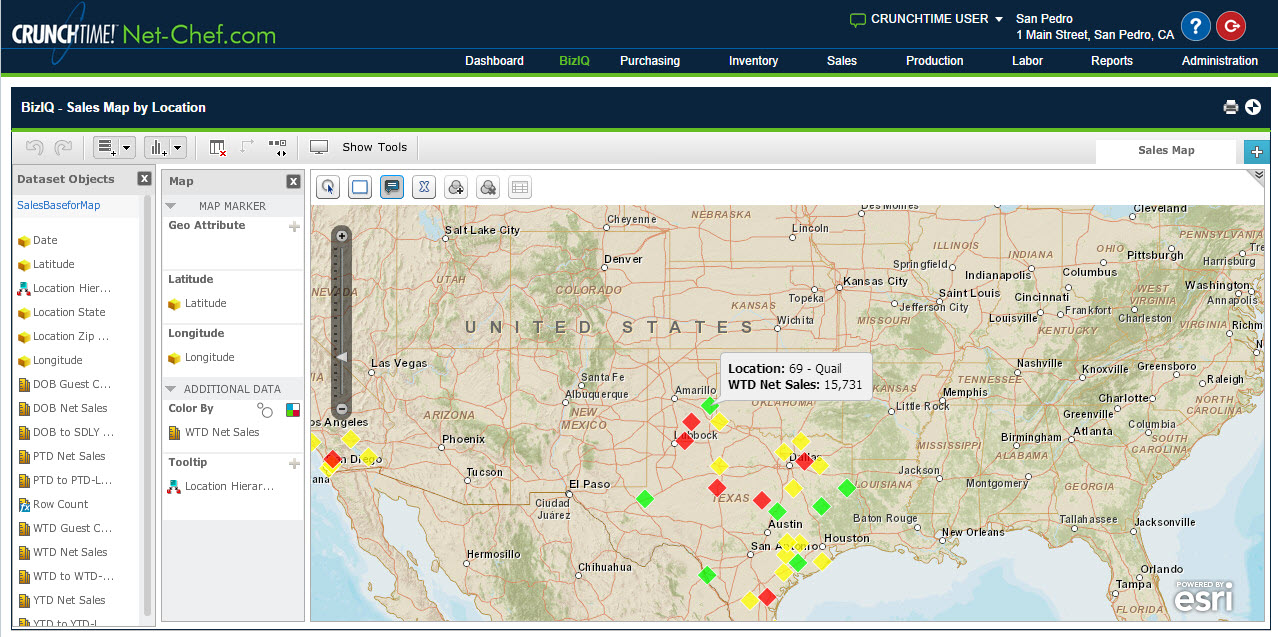
Task: Toggle the size-by bubble icon beside Color By
Action: tap(265, 410)
